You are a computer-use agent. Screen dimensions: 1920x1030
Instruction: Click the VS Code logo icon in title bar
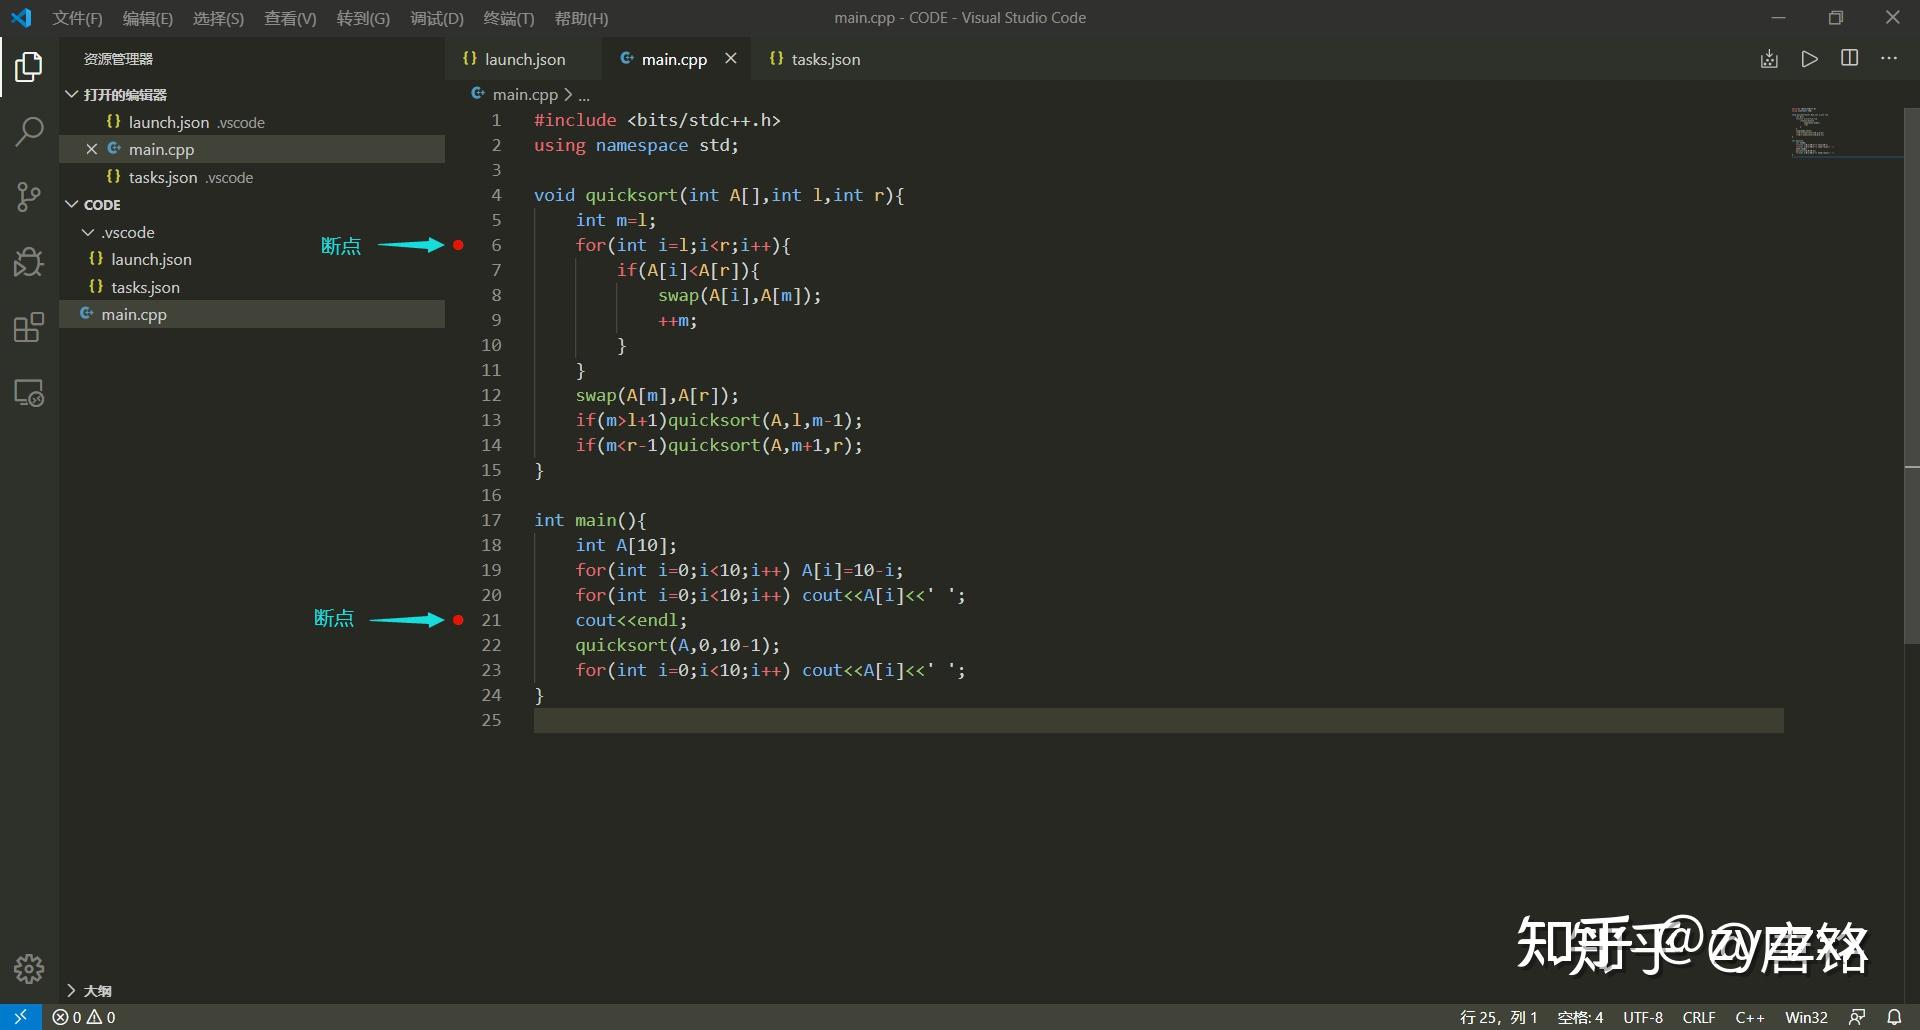click(21, 18)
